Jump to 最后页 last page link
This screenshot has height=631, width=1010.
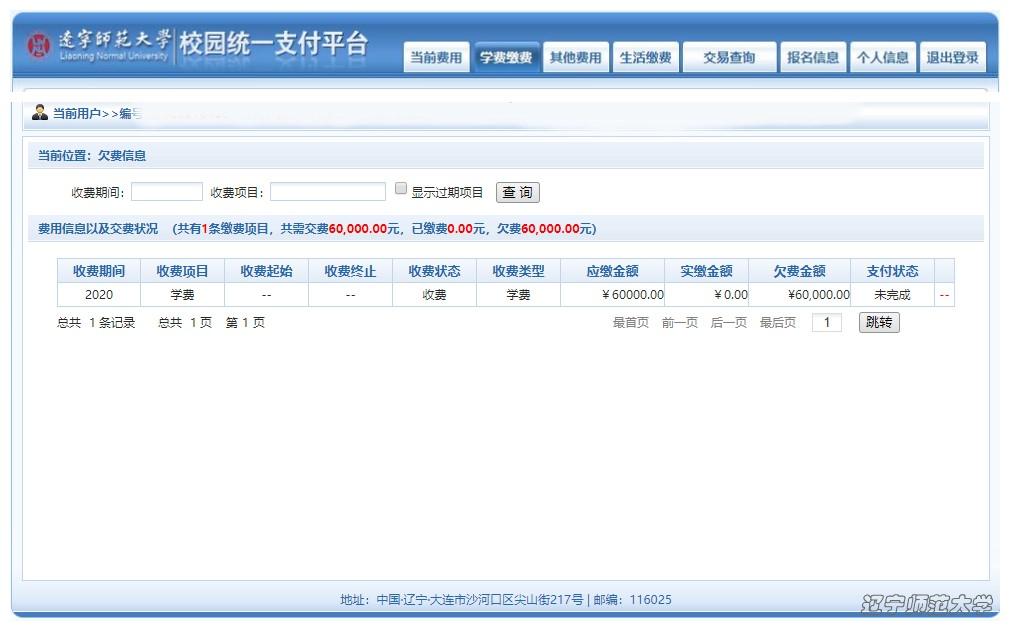[x=777, y=323]
